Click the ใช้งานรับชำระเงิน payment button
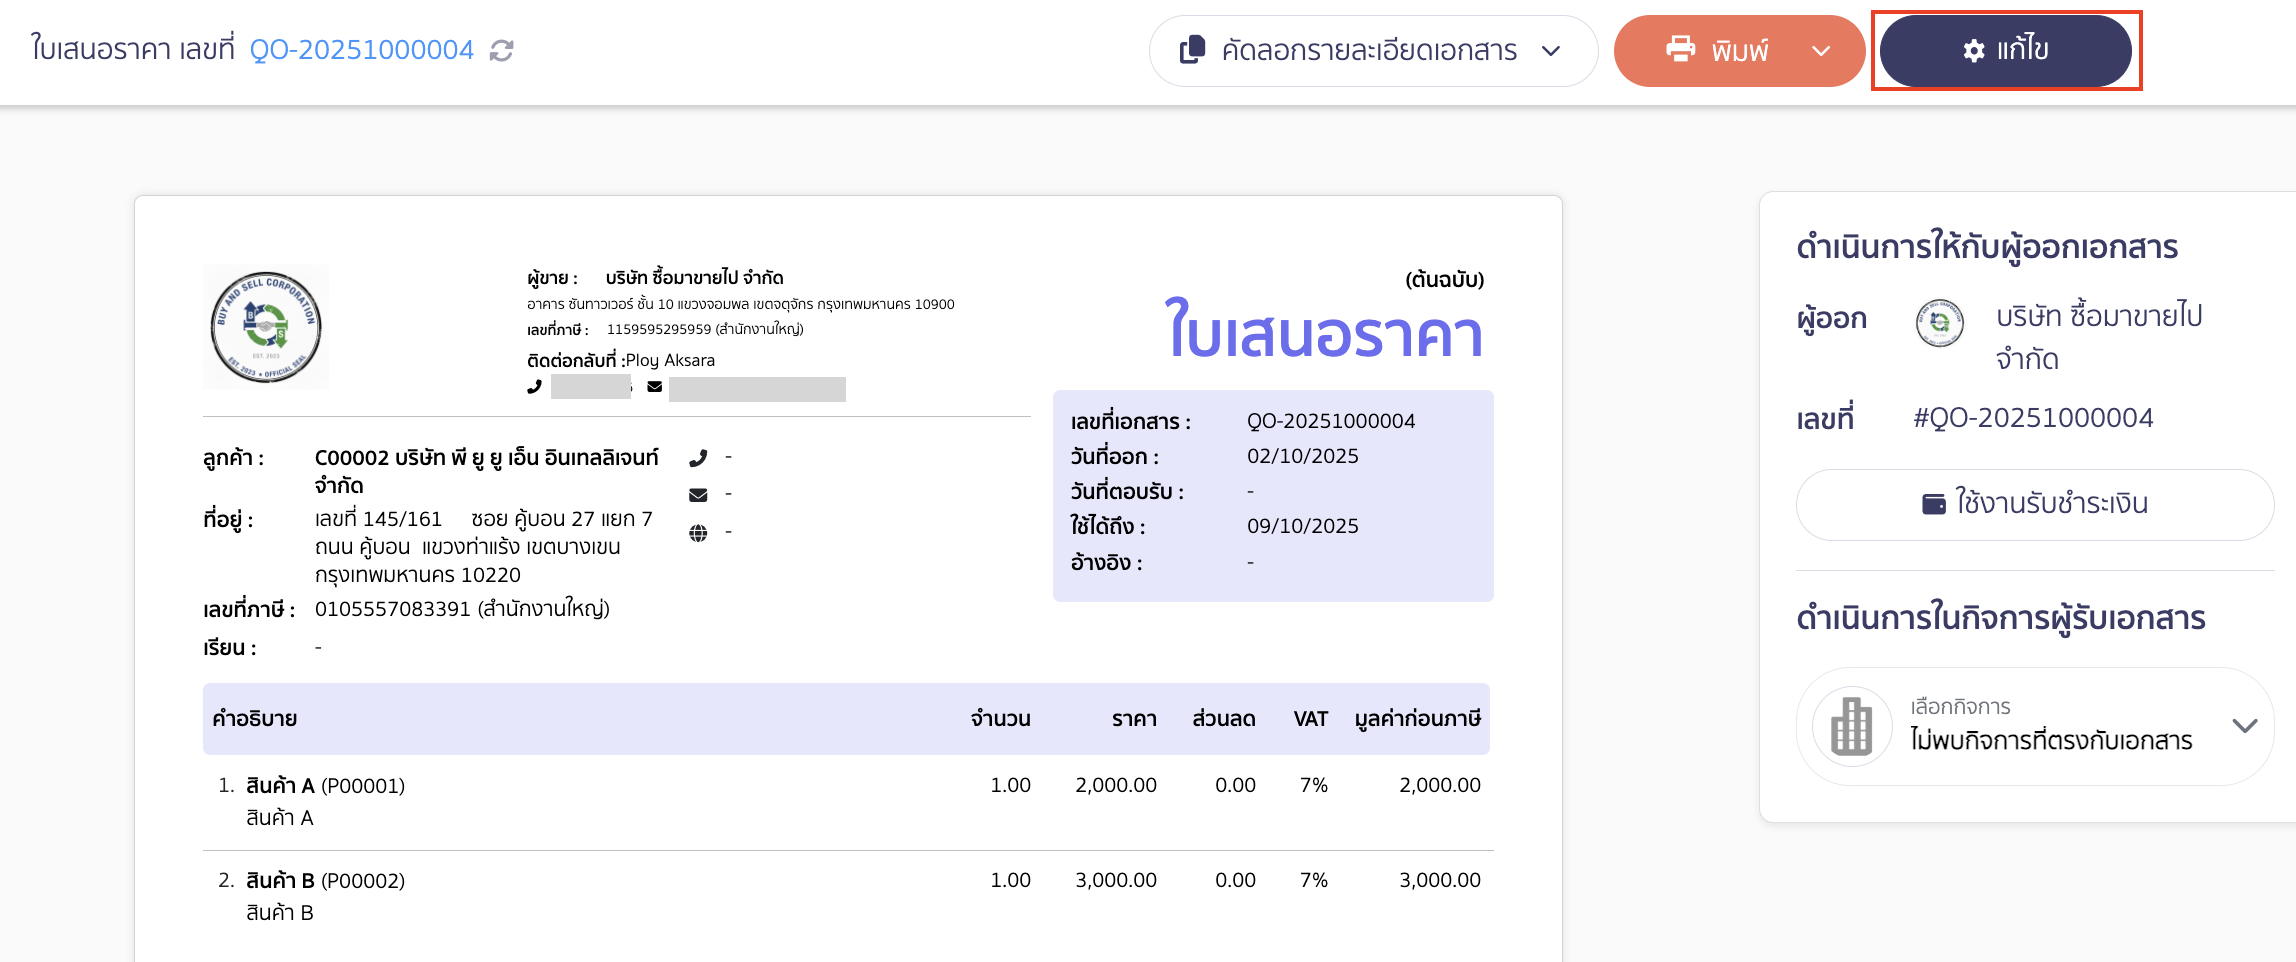The width and height of the screenshot is (2296, 962). click(x=2035, y=504)
